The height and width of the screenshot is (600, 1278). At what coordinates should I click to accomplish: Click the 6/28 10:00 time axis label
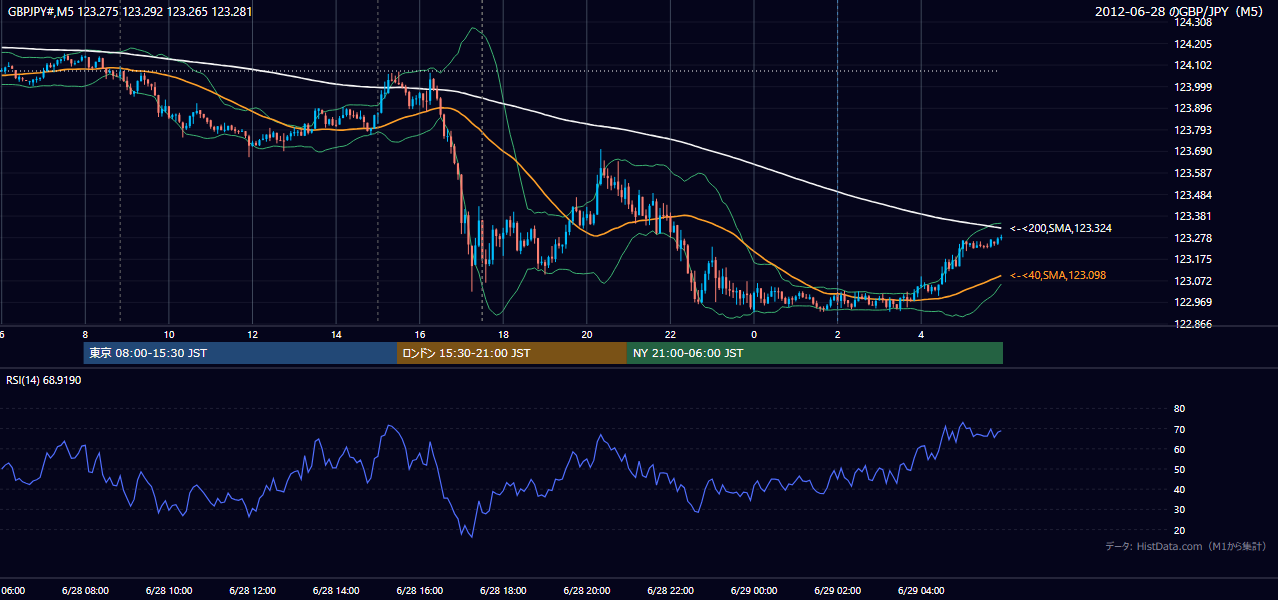pyautogui.click(x=168, y=590)
